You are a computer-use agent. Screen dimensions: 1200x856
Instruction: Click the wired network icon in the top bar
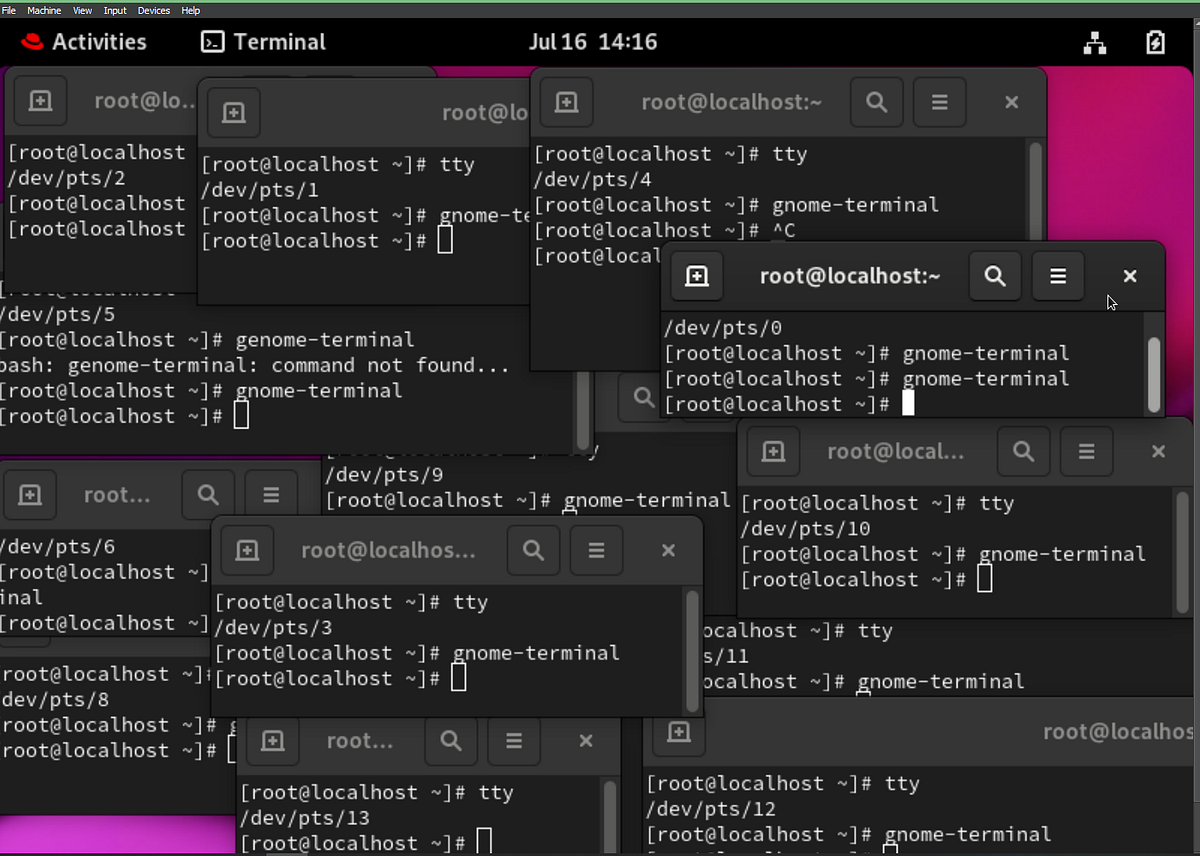[x=1095, y=42]
